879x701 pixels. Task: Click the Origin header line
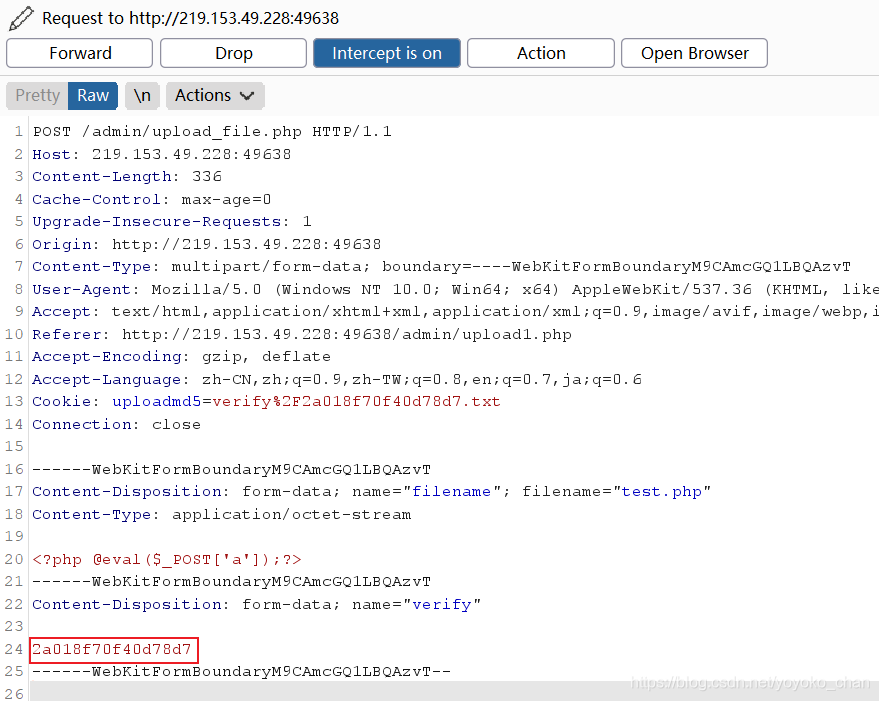tap(207, 245)
